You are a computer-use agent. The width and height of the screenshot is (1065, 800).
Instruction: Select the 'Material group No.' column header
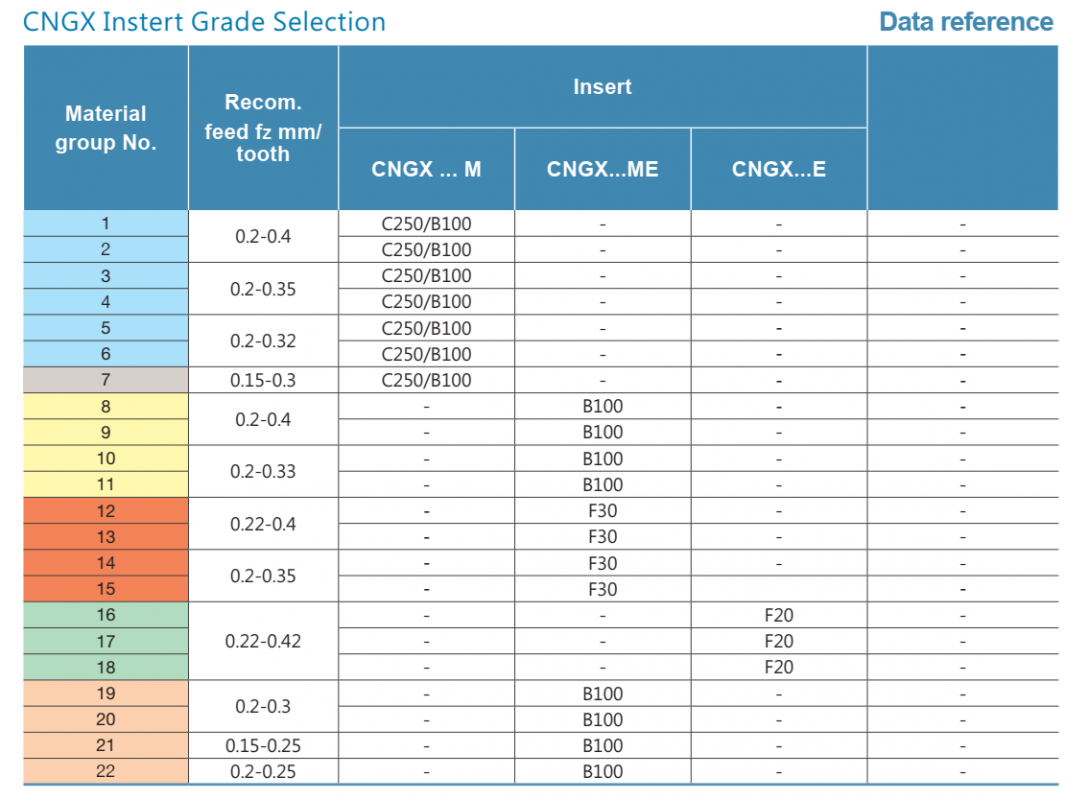(x=106, y=128)
